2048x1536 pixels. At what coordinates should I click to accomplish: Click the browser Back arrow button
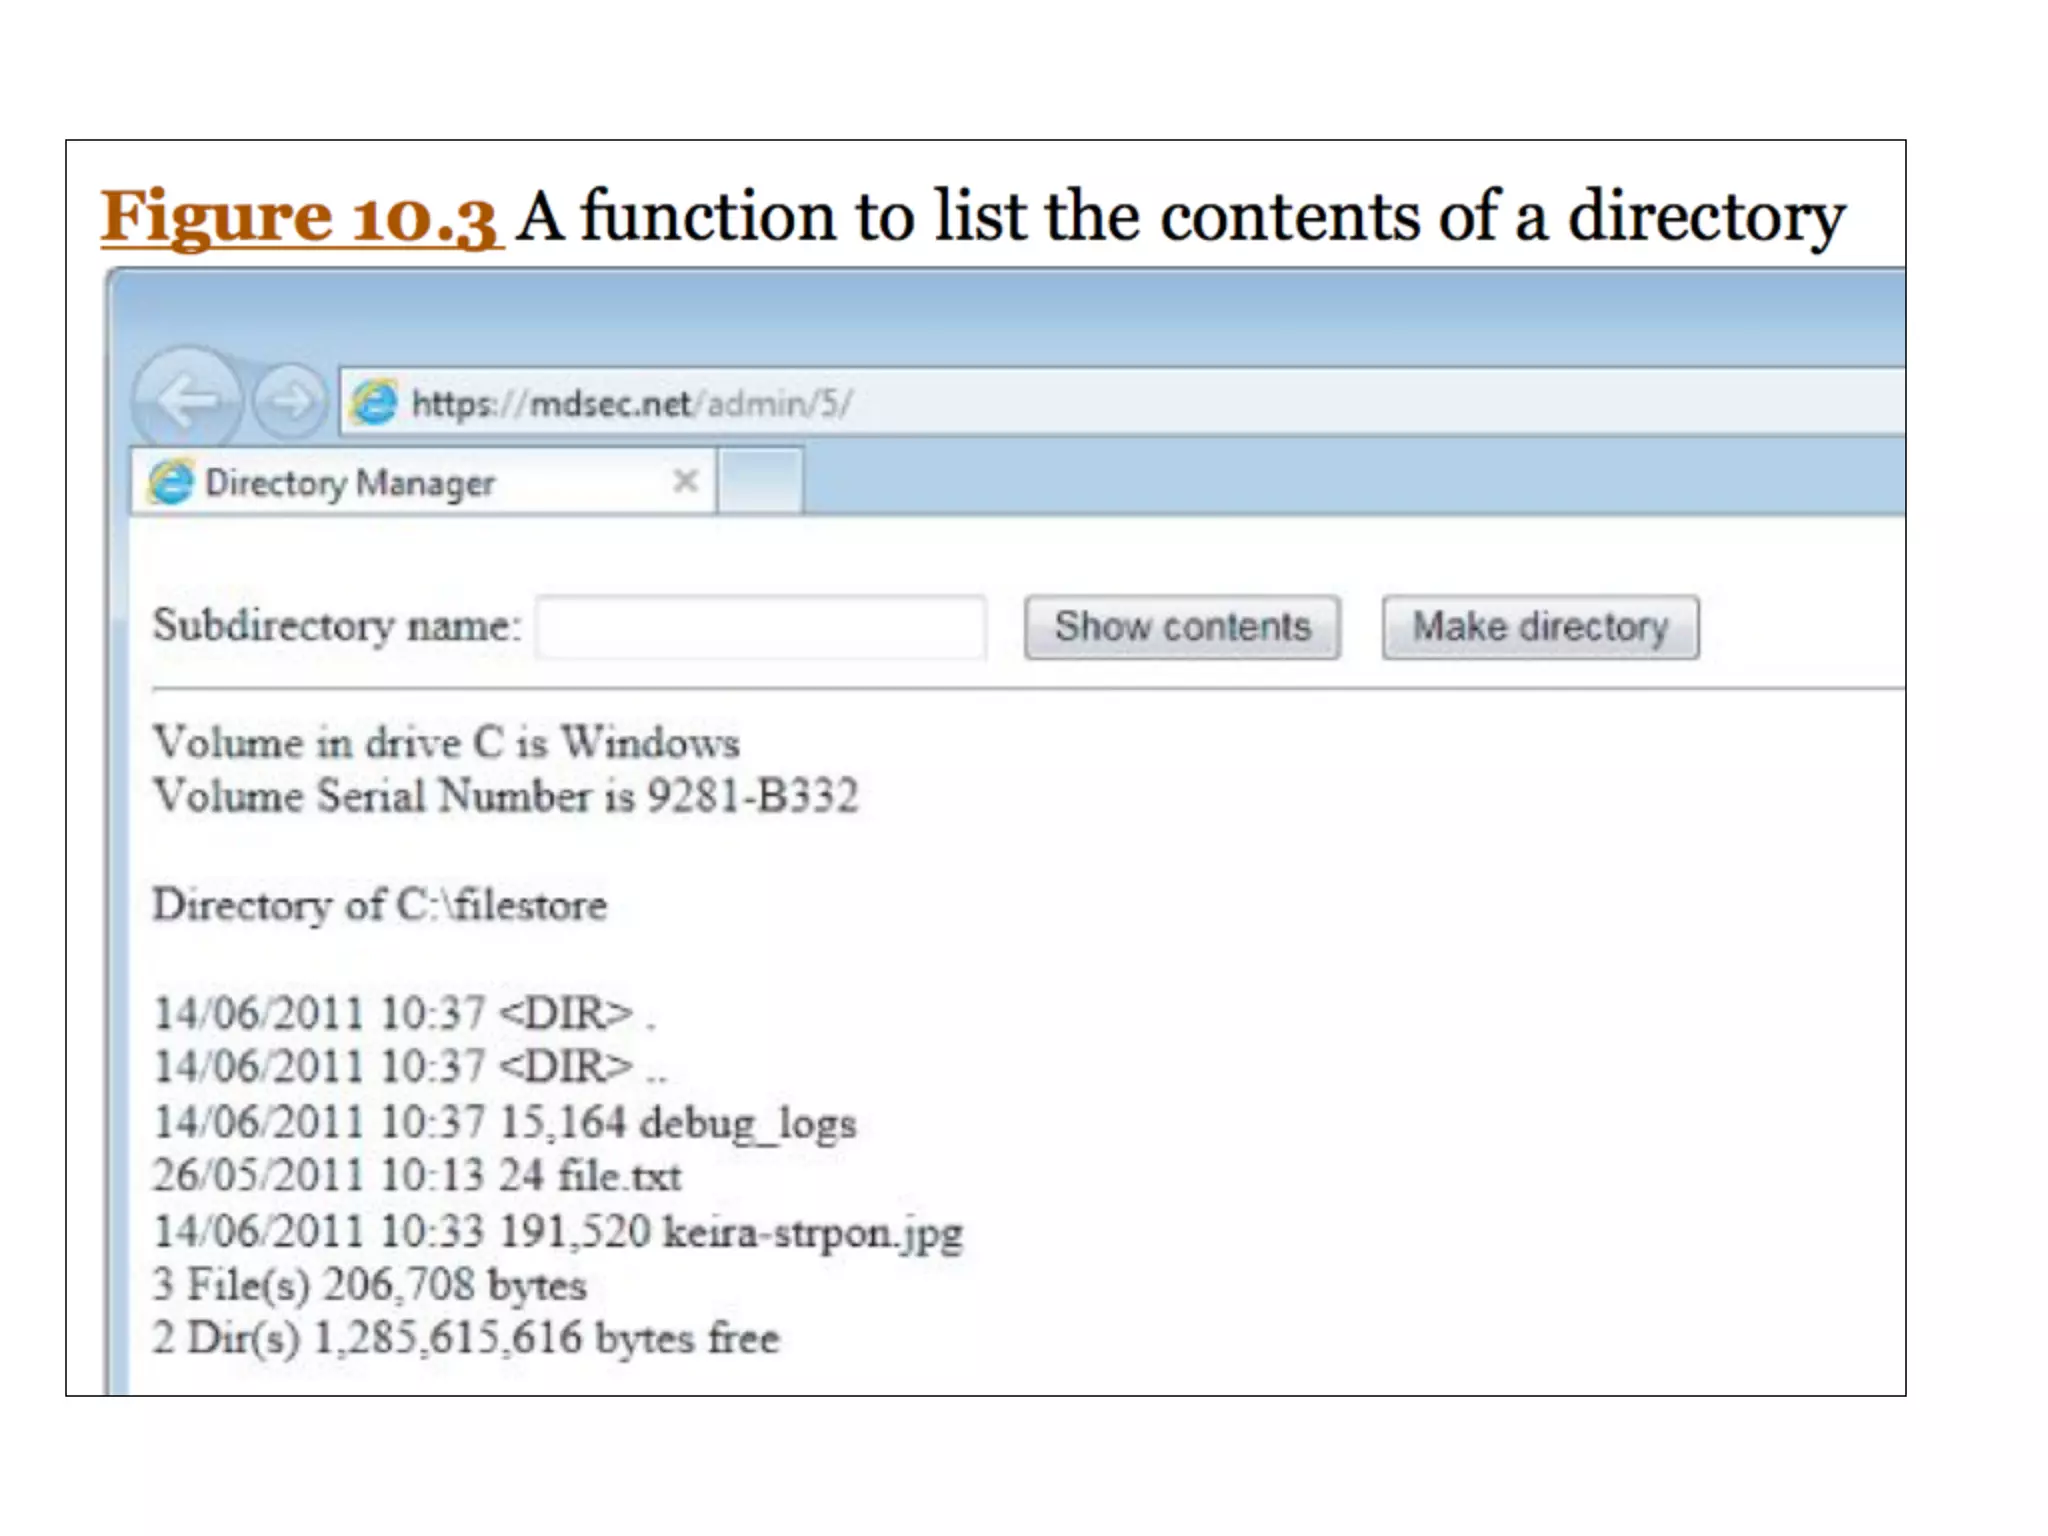(x=186, y=400)
